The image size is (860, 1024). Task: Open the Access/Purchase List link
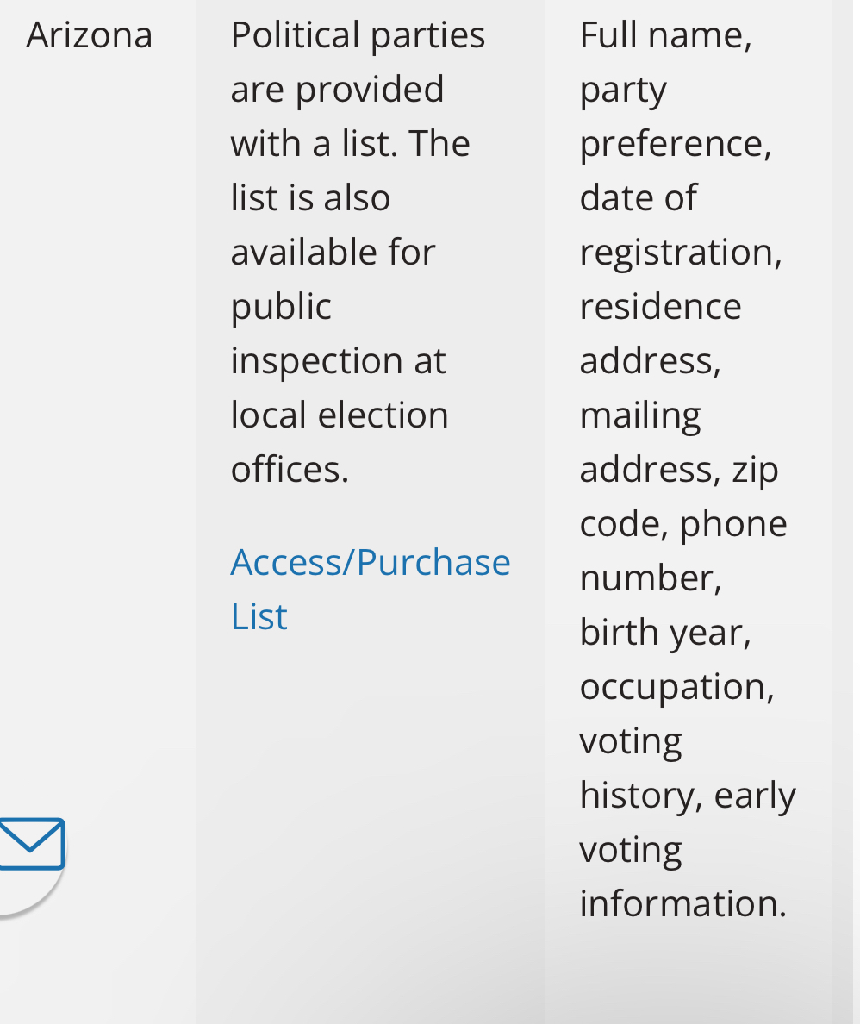click(370, 589)
